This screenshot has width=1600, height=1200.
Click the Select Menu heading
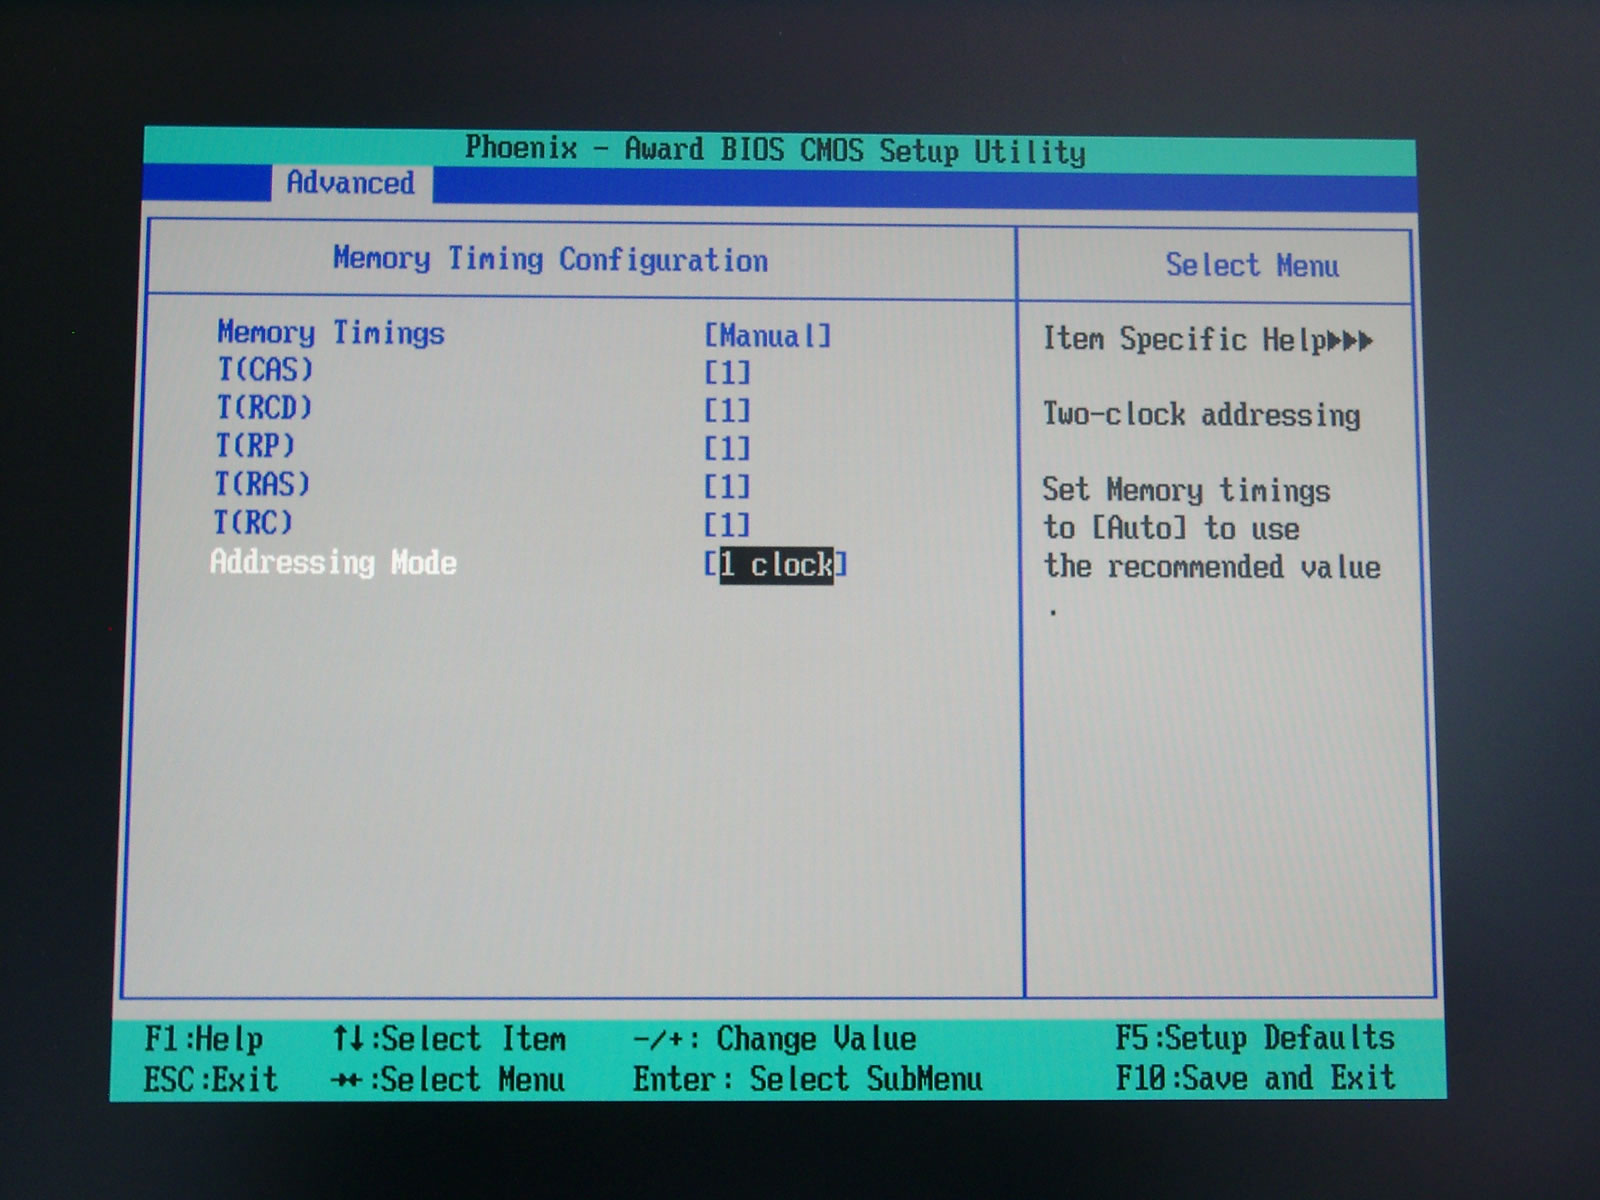tap(1252, 266)
